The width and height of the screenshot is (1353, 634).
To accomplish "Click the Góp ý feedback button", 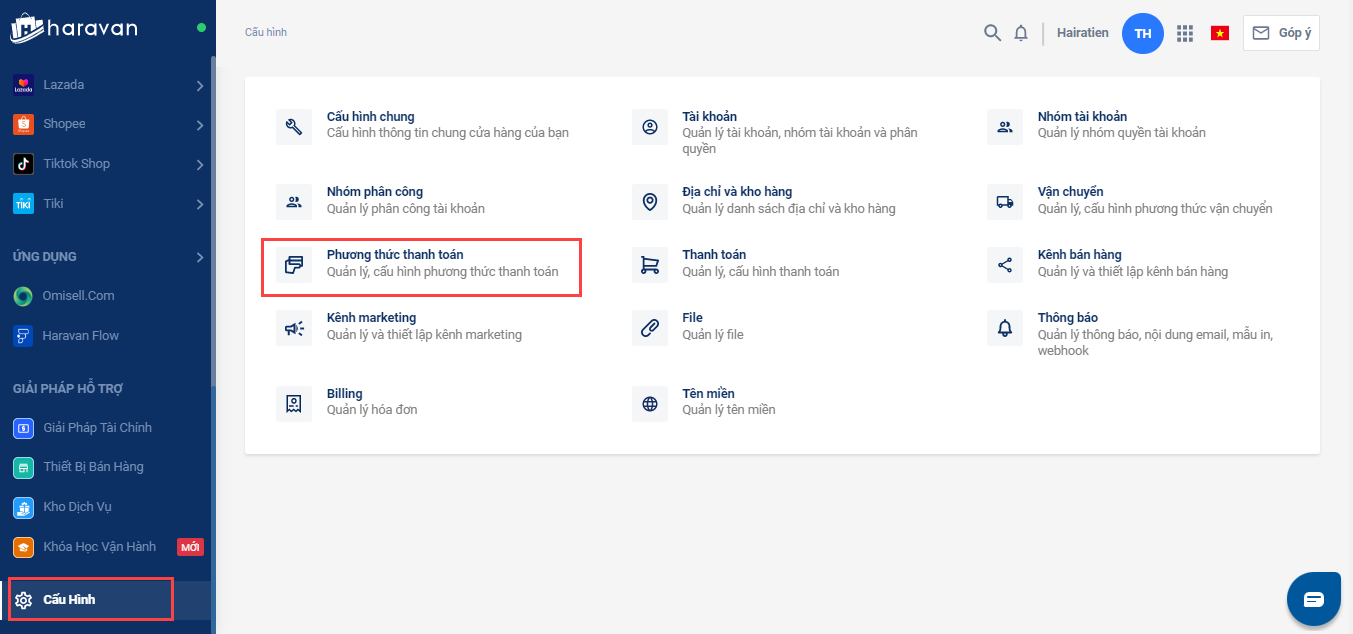I will (x=1281, y=33).
